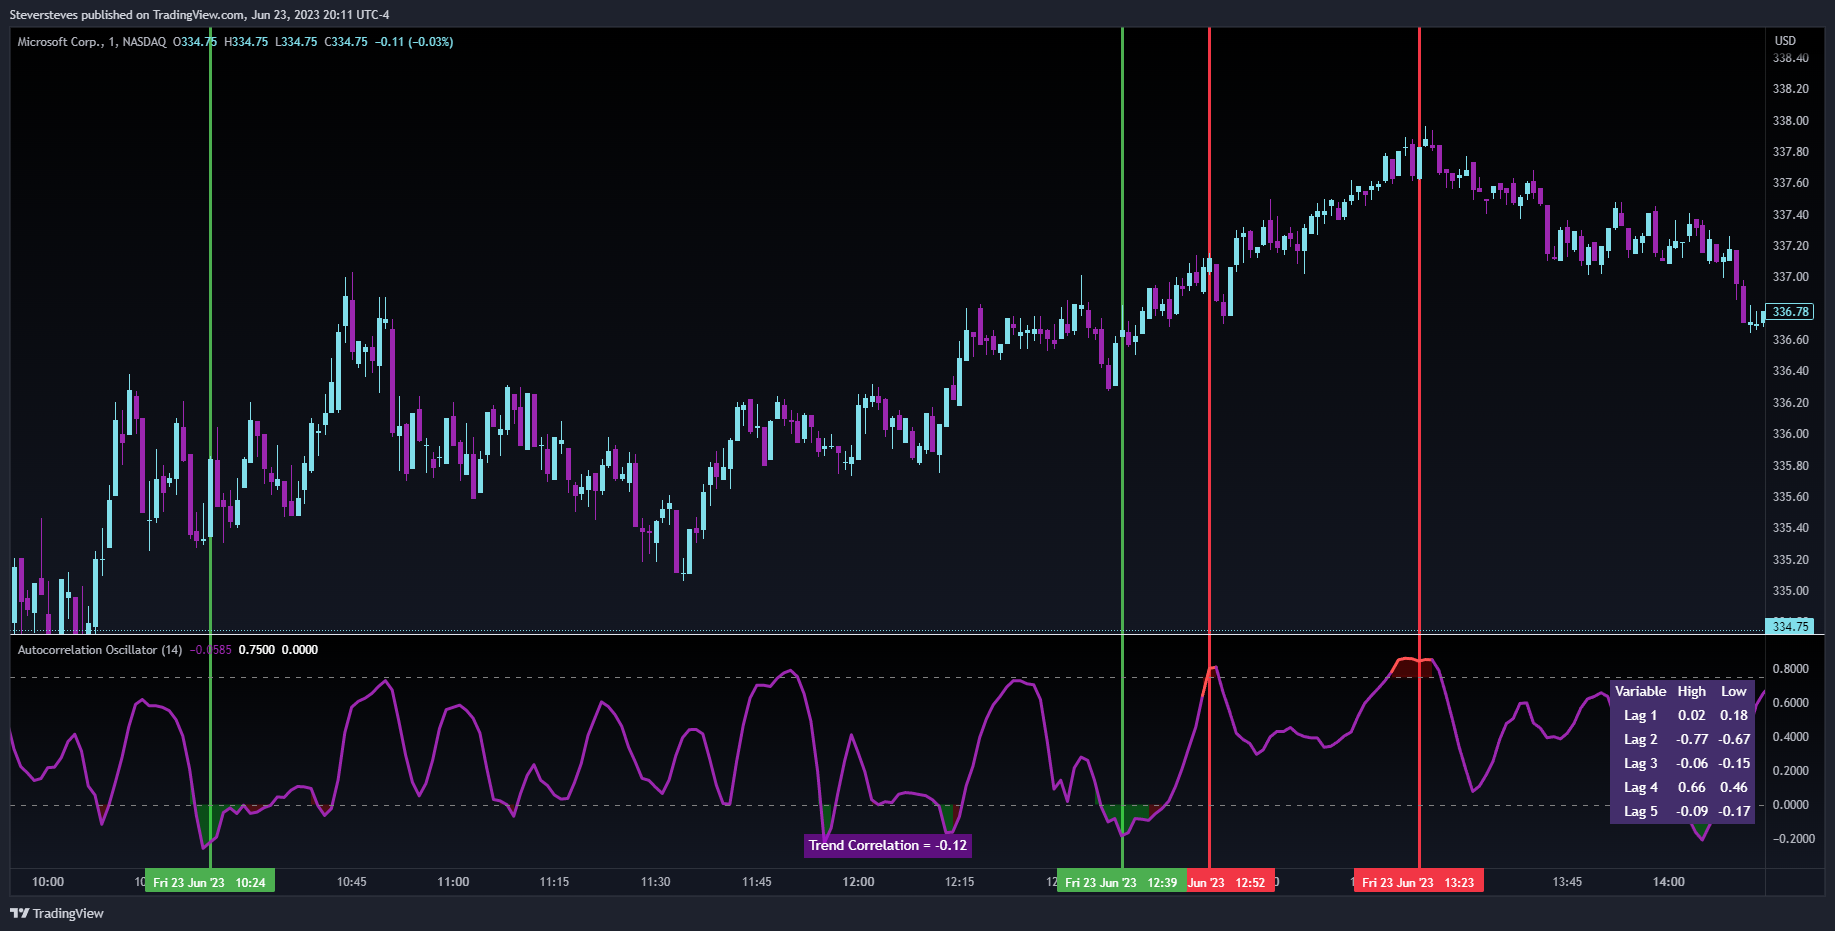Click the open value O334.75
1835x931 pixels.
coord(195,42)
